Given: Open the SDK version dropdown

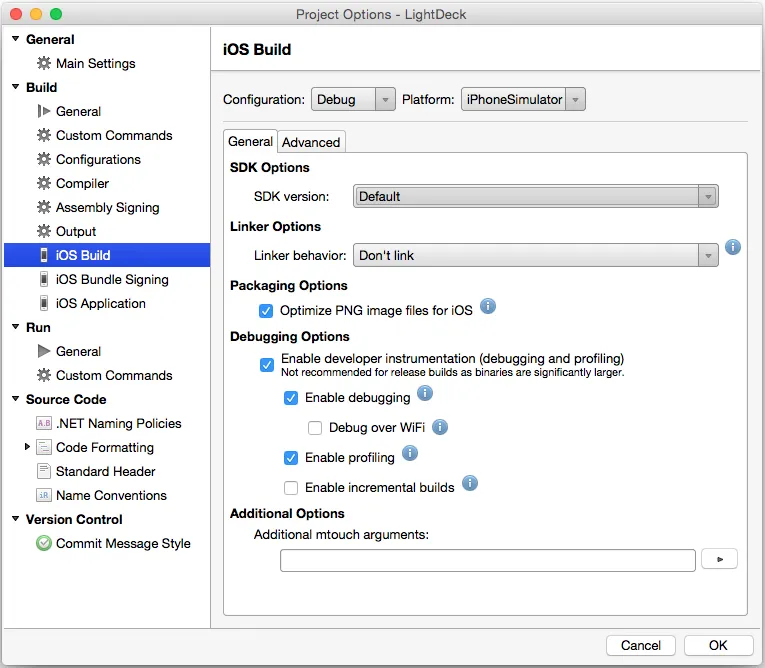Looking at the screenshot, I should pyautogui.click(x=536, y=197).
